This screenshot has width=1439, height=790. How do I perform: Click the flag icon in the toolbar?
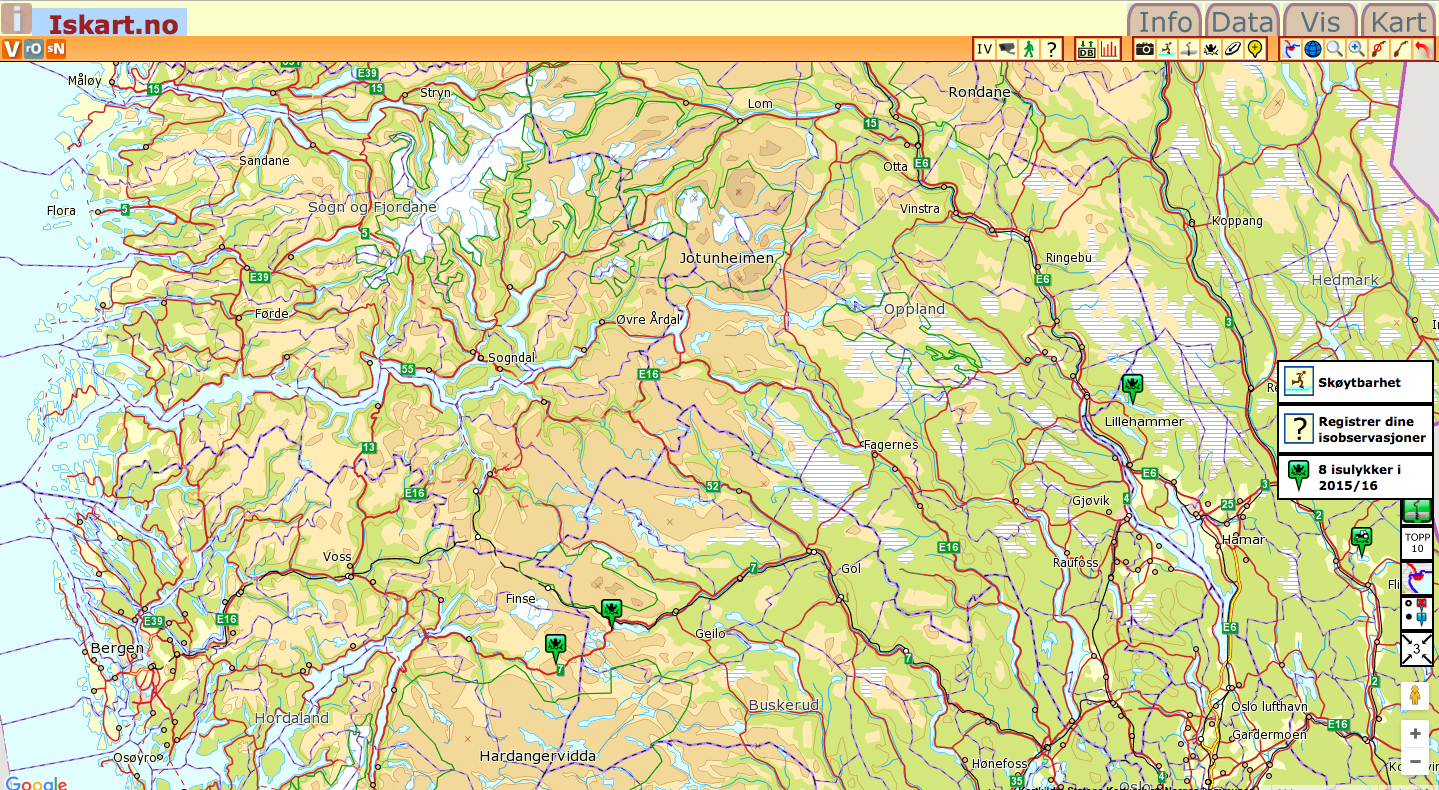(1006, 49)
